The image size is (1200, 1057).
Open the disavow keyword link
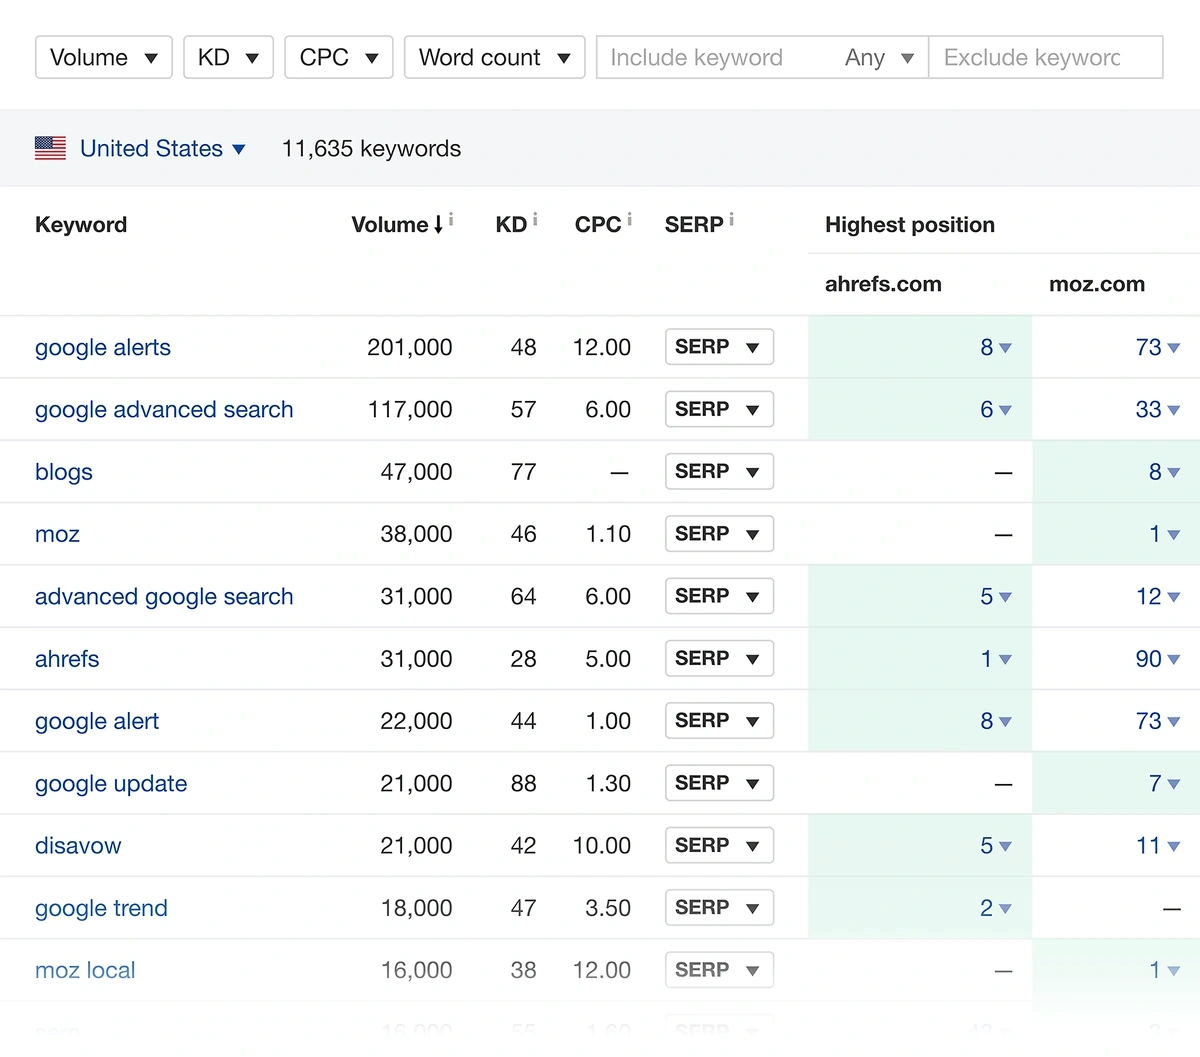pos(78,845)
